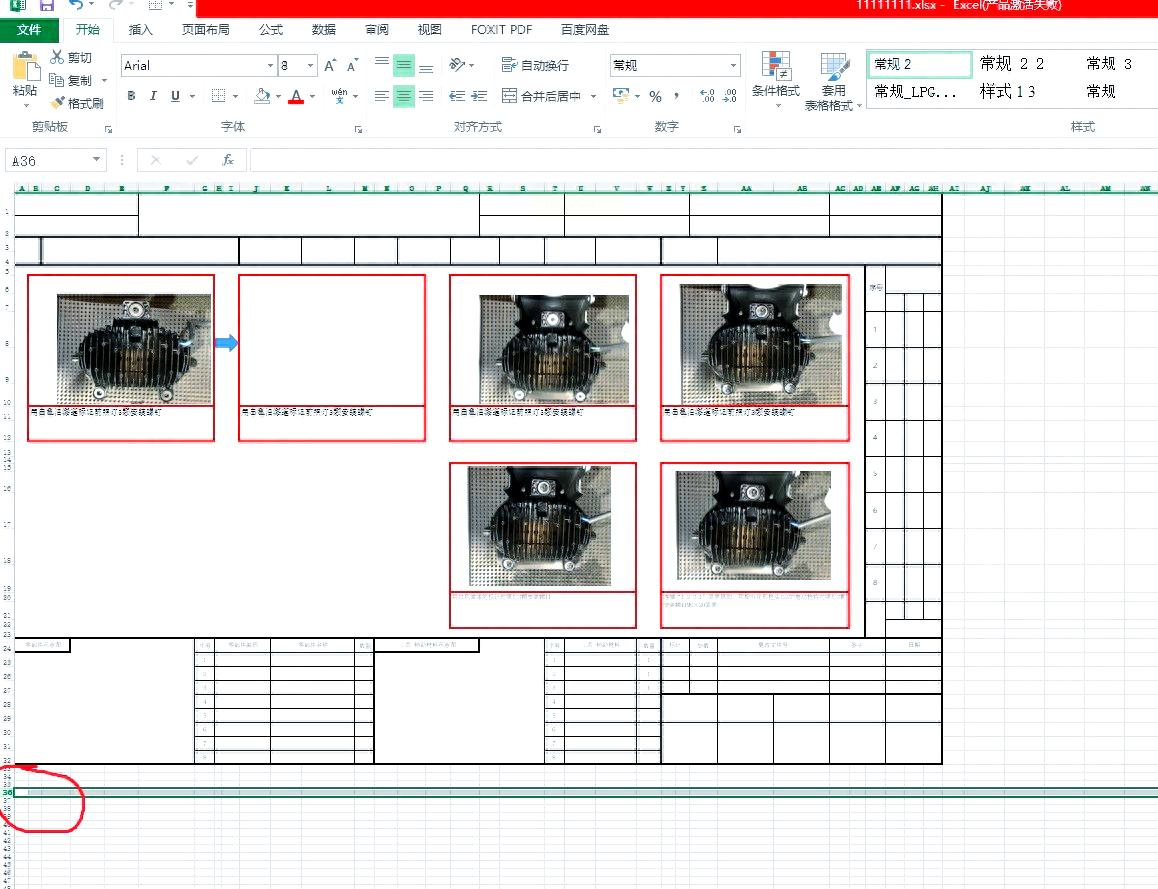Click the Bold formatting icon
Screen dimensions: 1158x889
click(131, 96)
